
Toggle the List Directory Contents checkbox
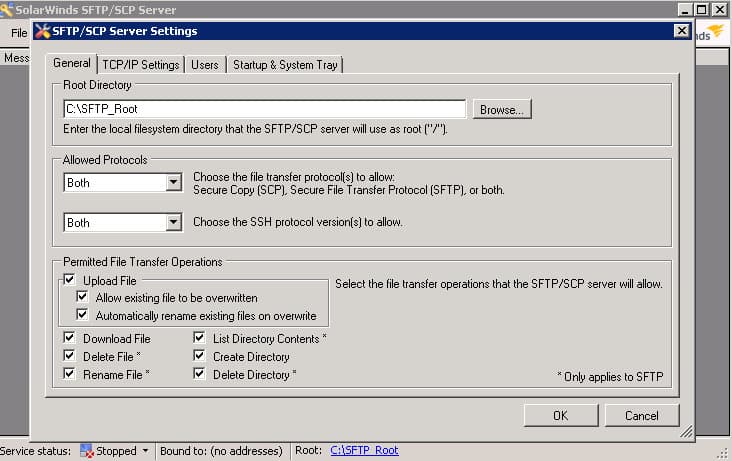pyautogui.click(x=199, y=339)
